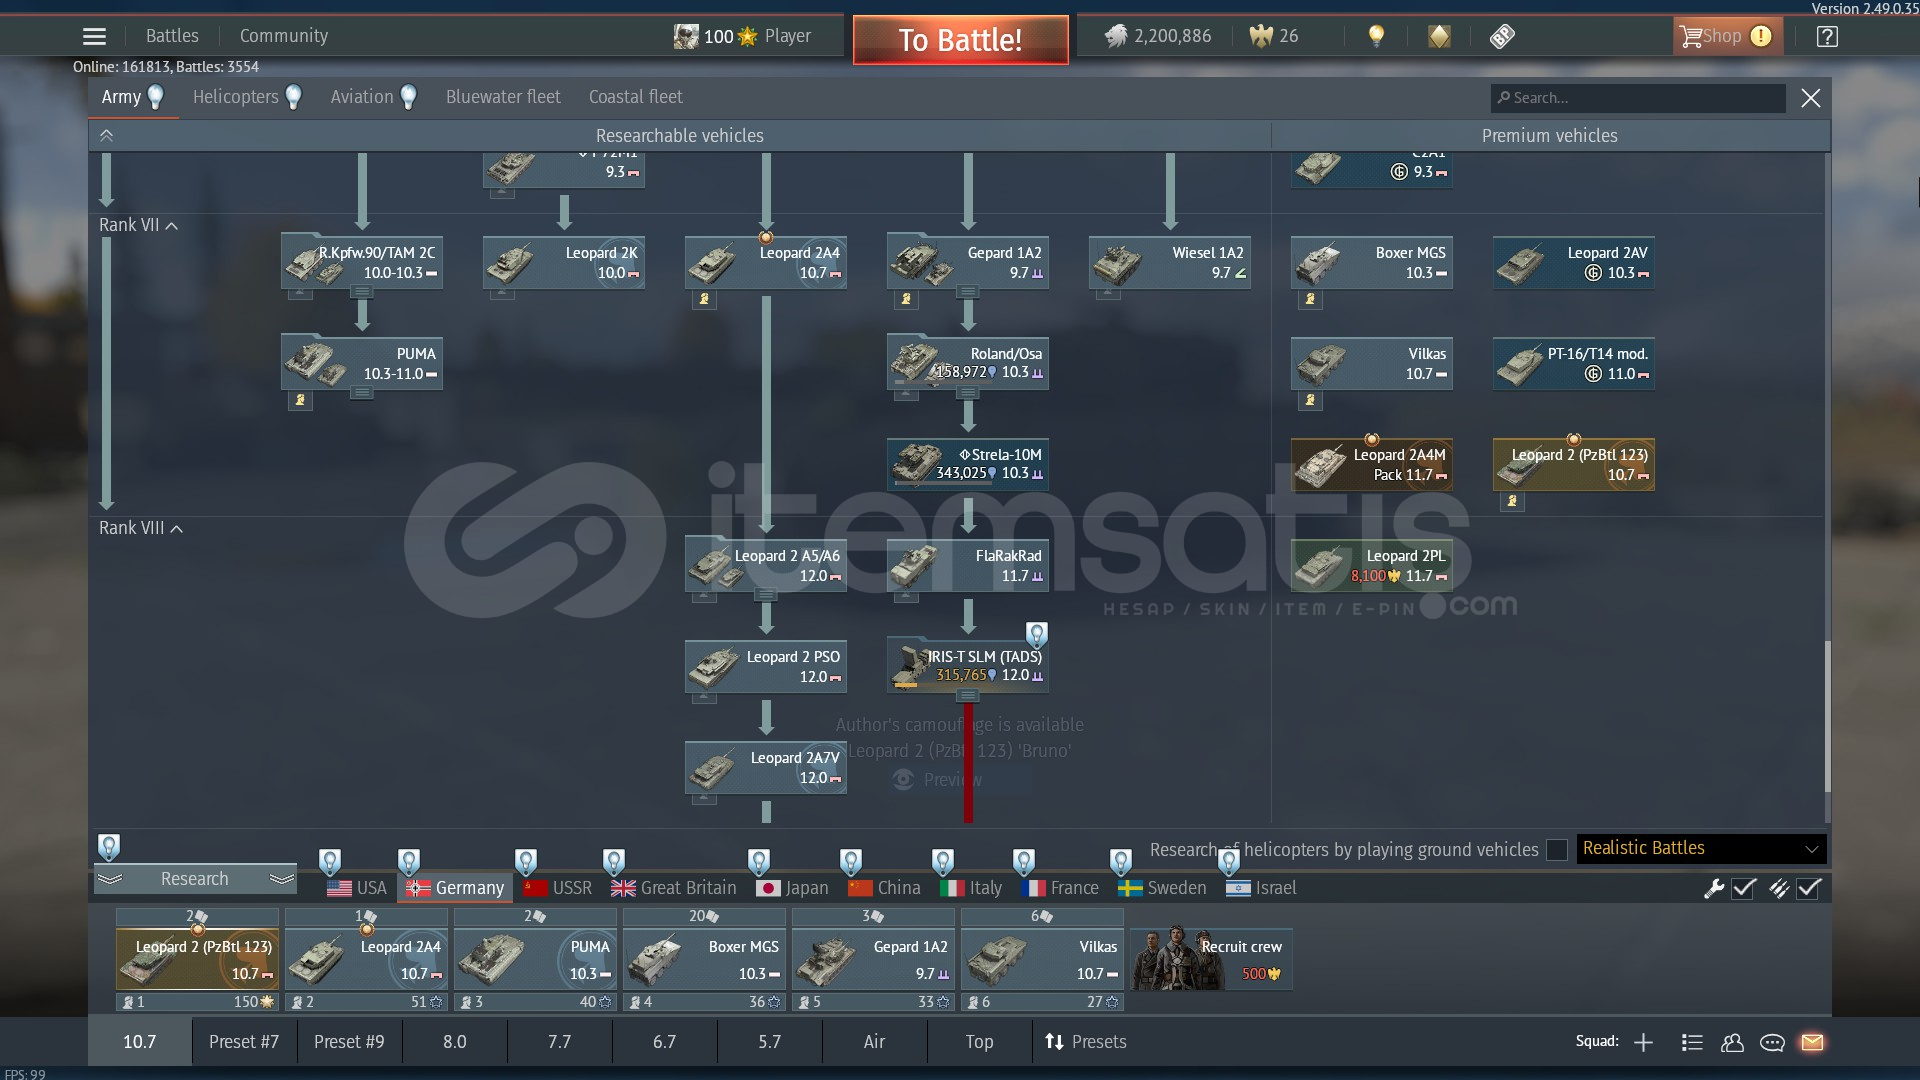The height and width of the screenshot is (1080, 1920).
Task: Open the squad list lines icon
Action: click(1692, 1042)
